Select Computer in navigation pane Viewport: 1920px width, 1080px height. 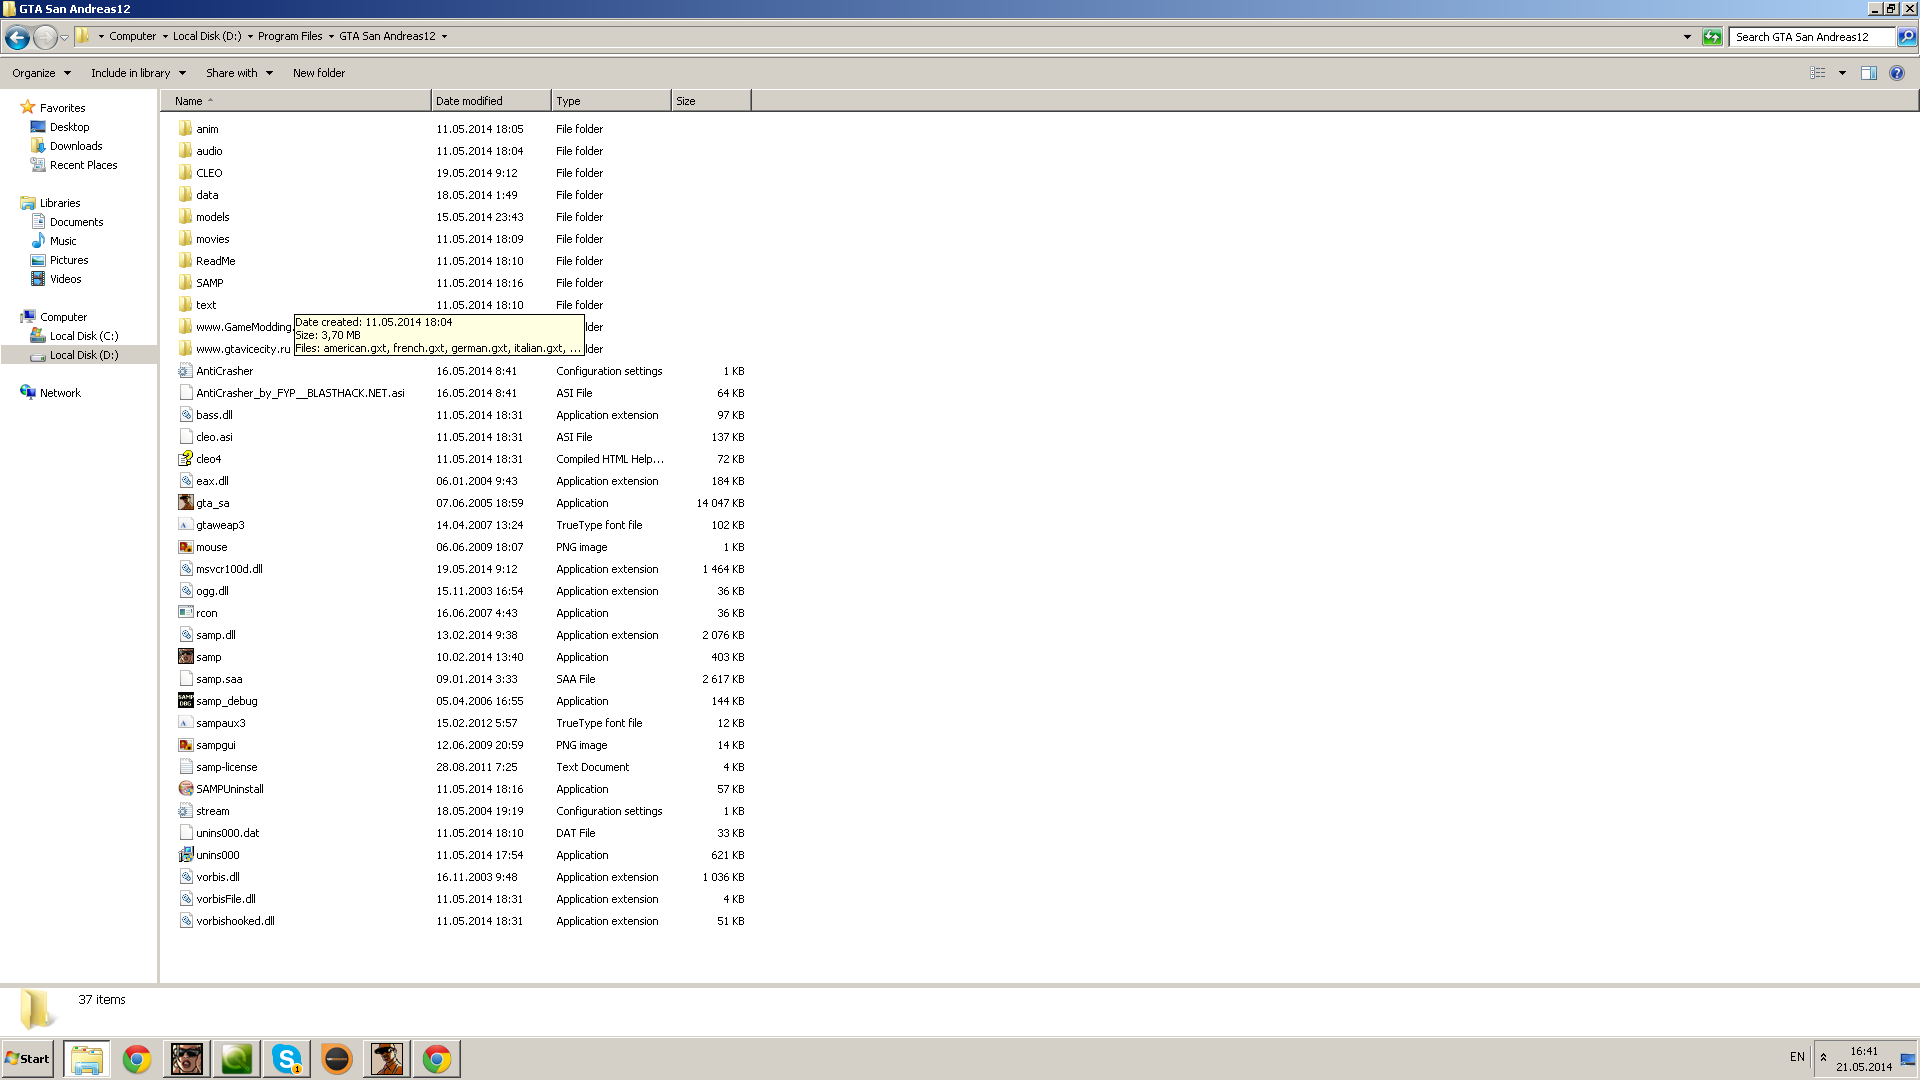click(63, 317)
